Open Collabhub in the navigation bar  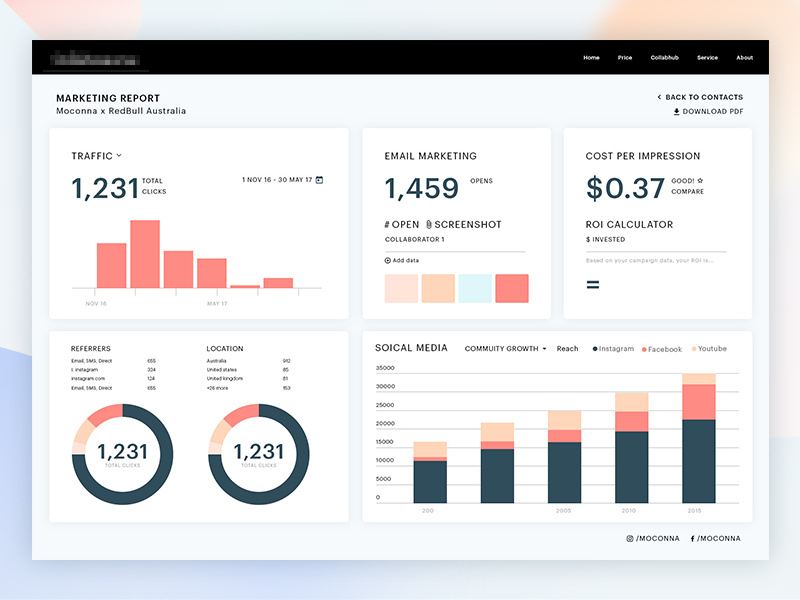click(664, 58)
